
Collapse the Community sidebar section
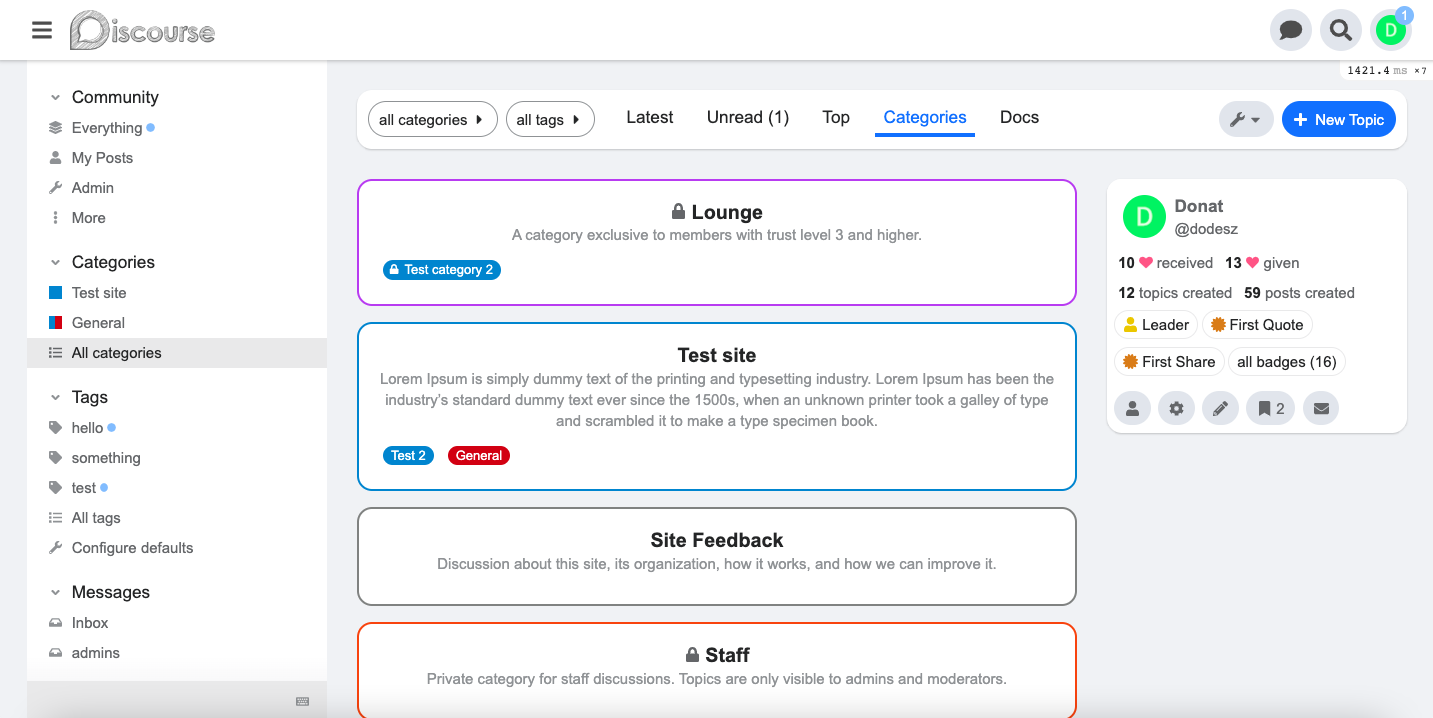coord(56,97)
